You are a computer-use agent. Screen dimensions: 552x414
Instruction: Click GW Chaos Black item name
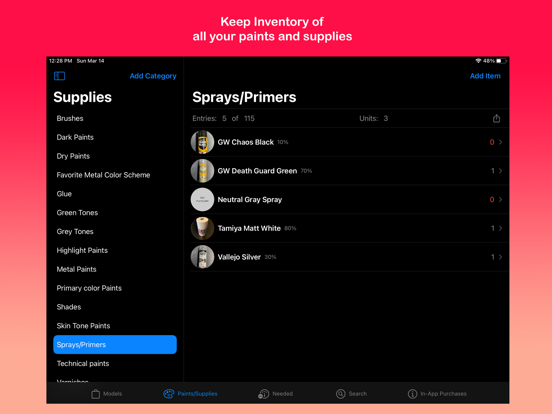[x=245, y=142]
